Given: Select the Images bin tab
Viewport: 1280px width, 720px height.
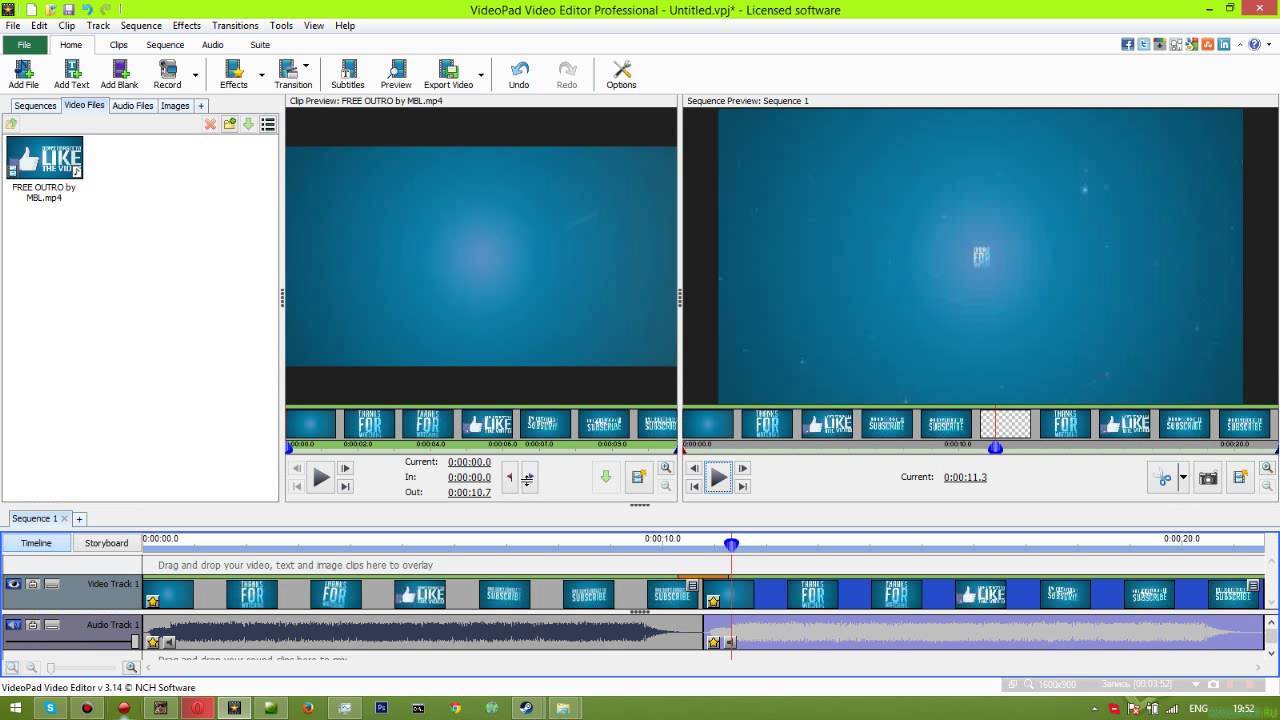Looking at the screenshot, I should tap(175, 105).
